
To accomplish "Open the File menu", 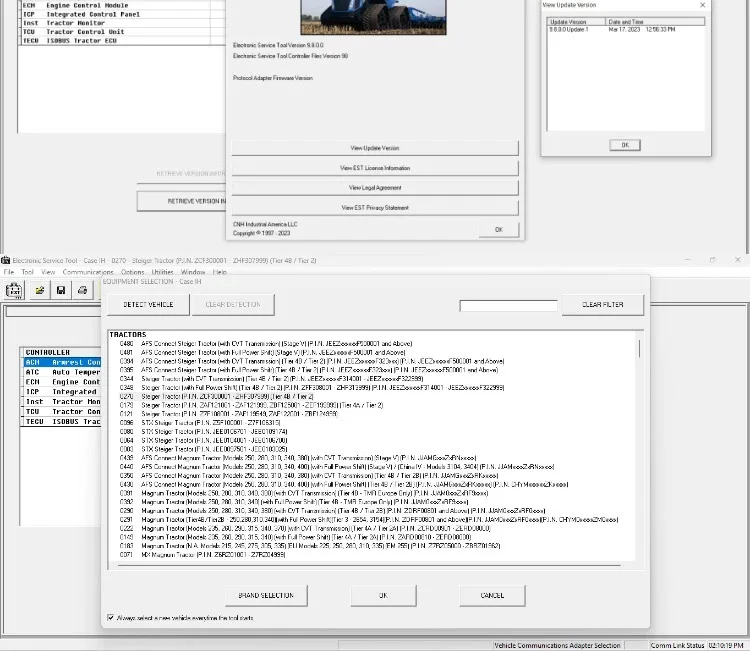I will coord(9,272).
